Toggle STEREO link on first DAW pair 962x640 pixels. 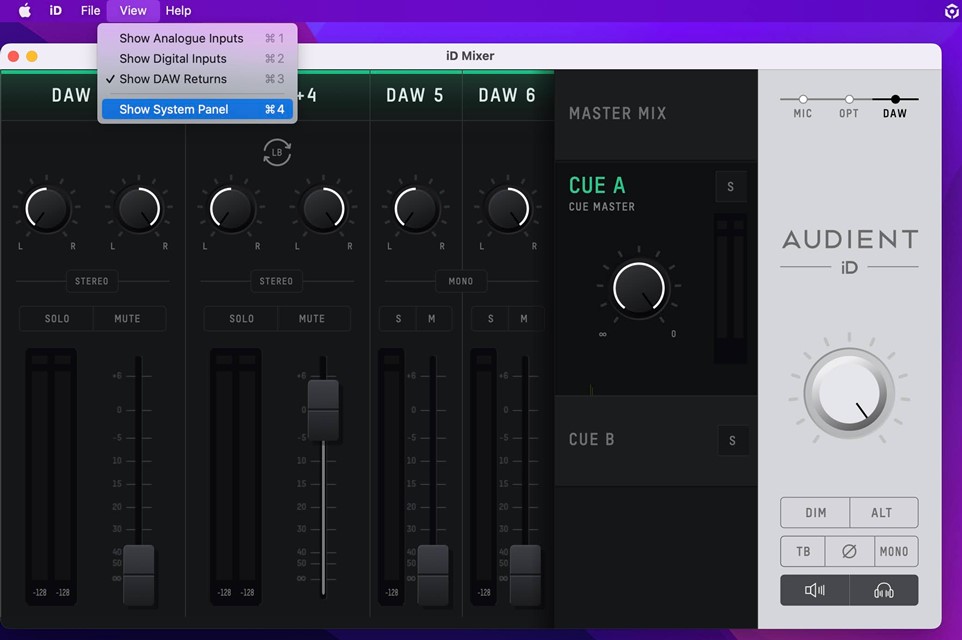(91, 281)
